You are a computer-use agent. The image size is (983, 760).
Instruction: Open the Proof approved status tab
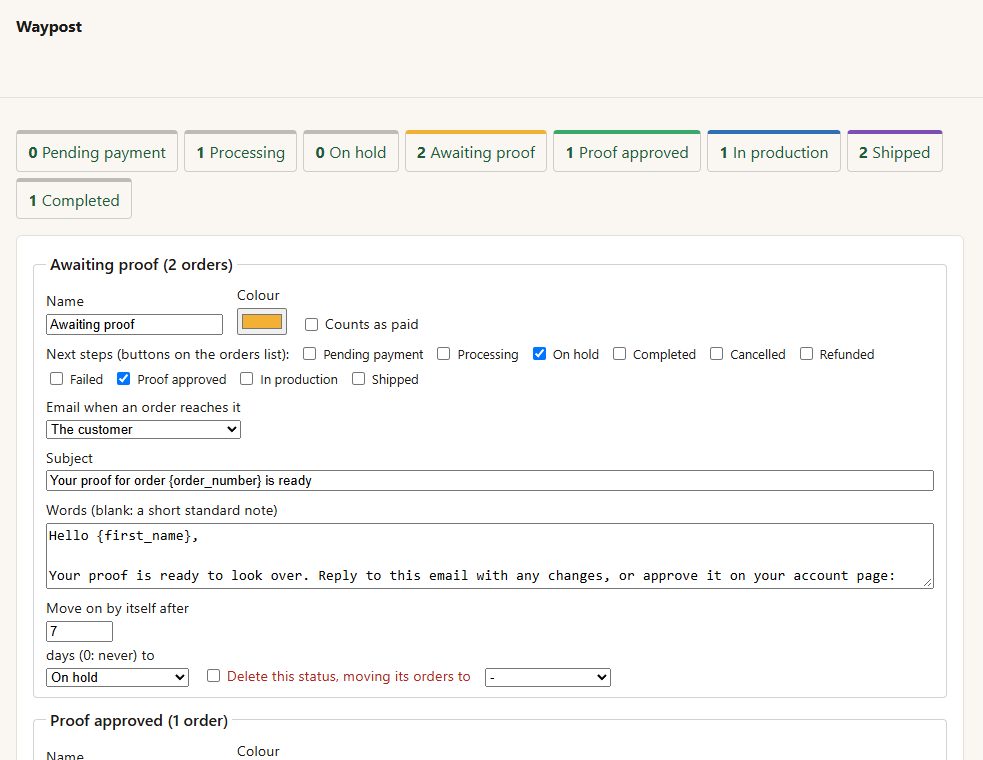click(627, 151)
